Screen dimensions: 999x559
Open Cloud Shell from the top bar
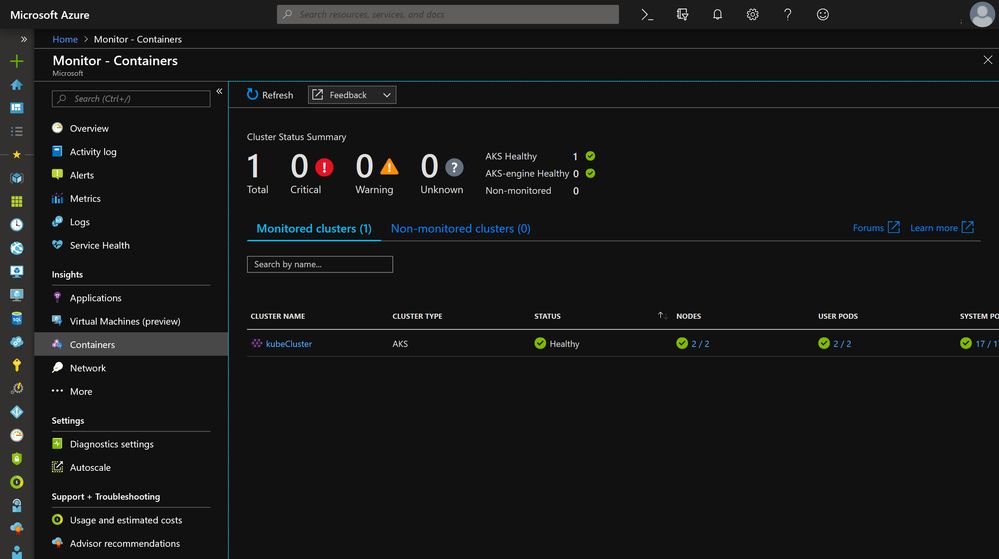[x=647, y=15]
